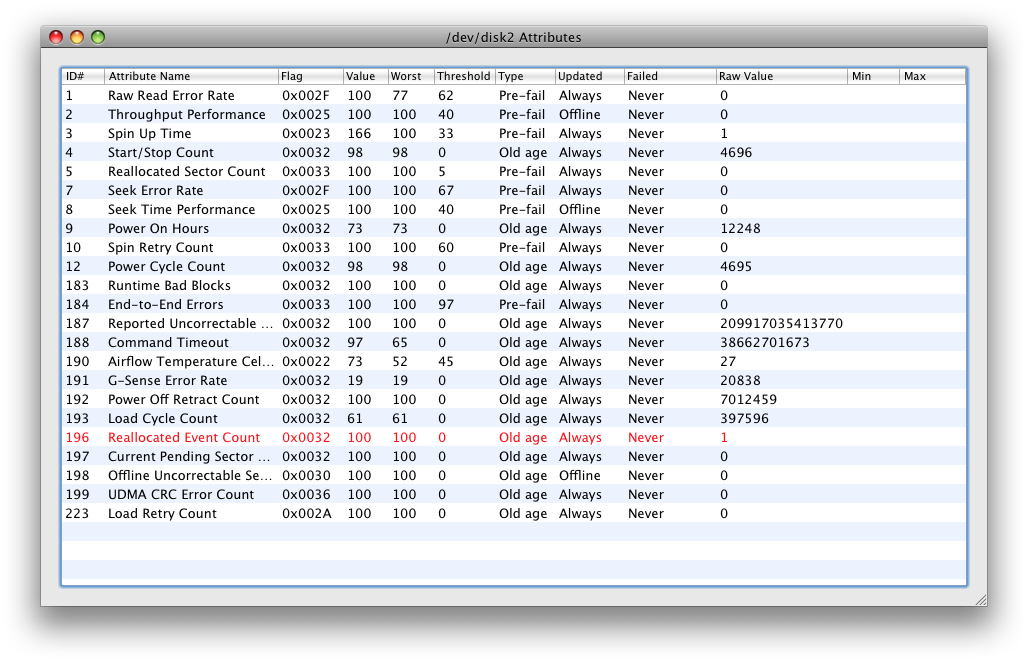Click the 0x002A flag cell
1028x662 pixels.
pyautogui.click(x=307, y=514)
